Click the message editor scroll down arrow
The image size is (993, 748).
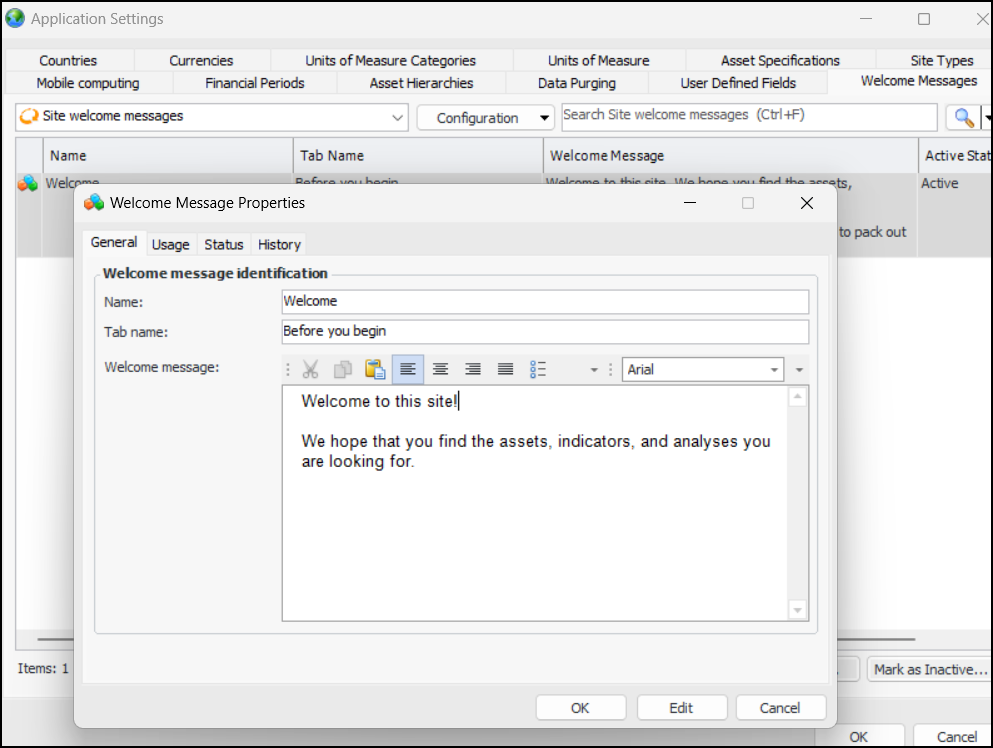pos(797,609)
